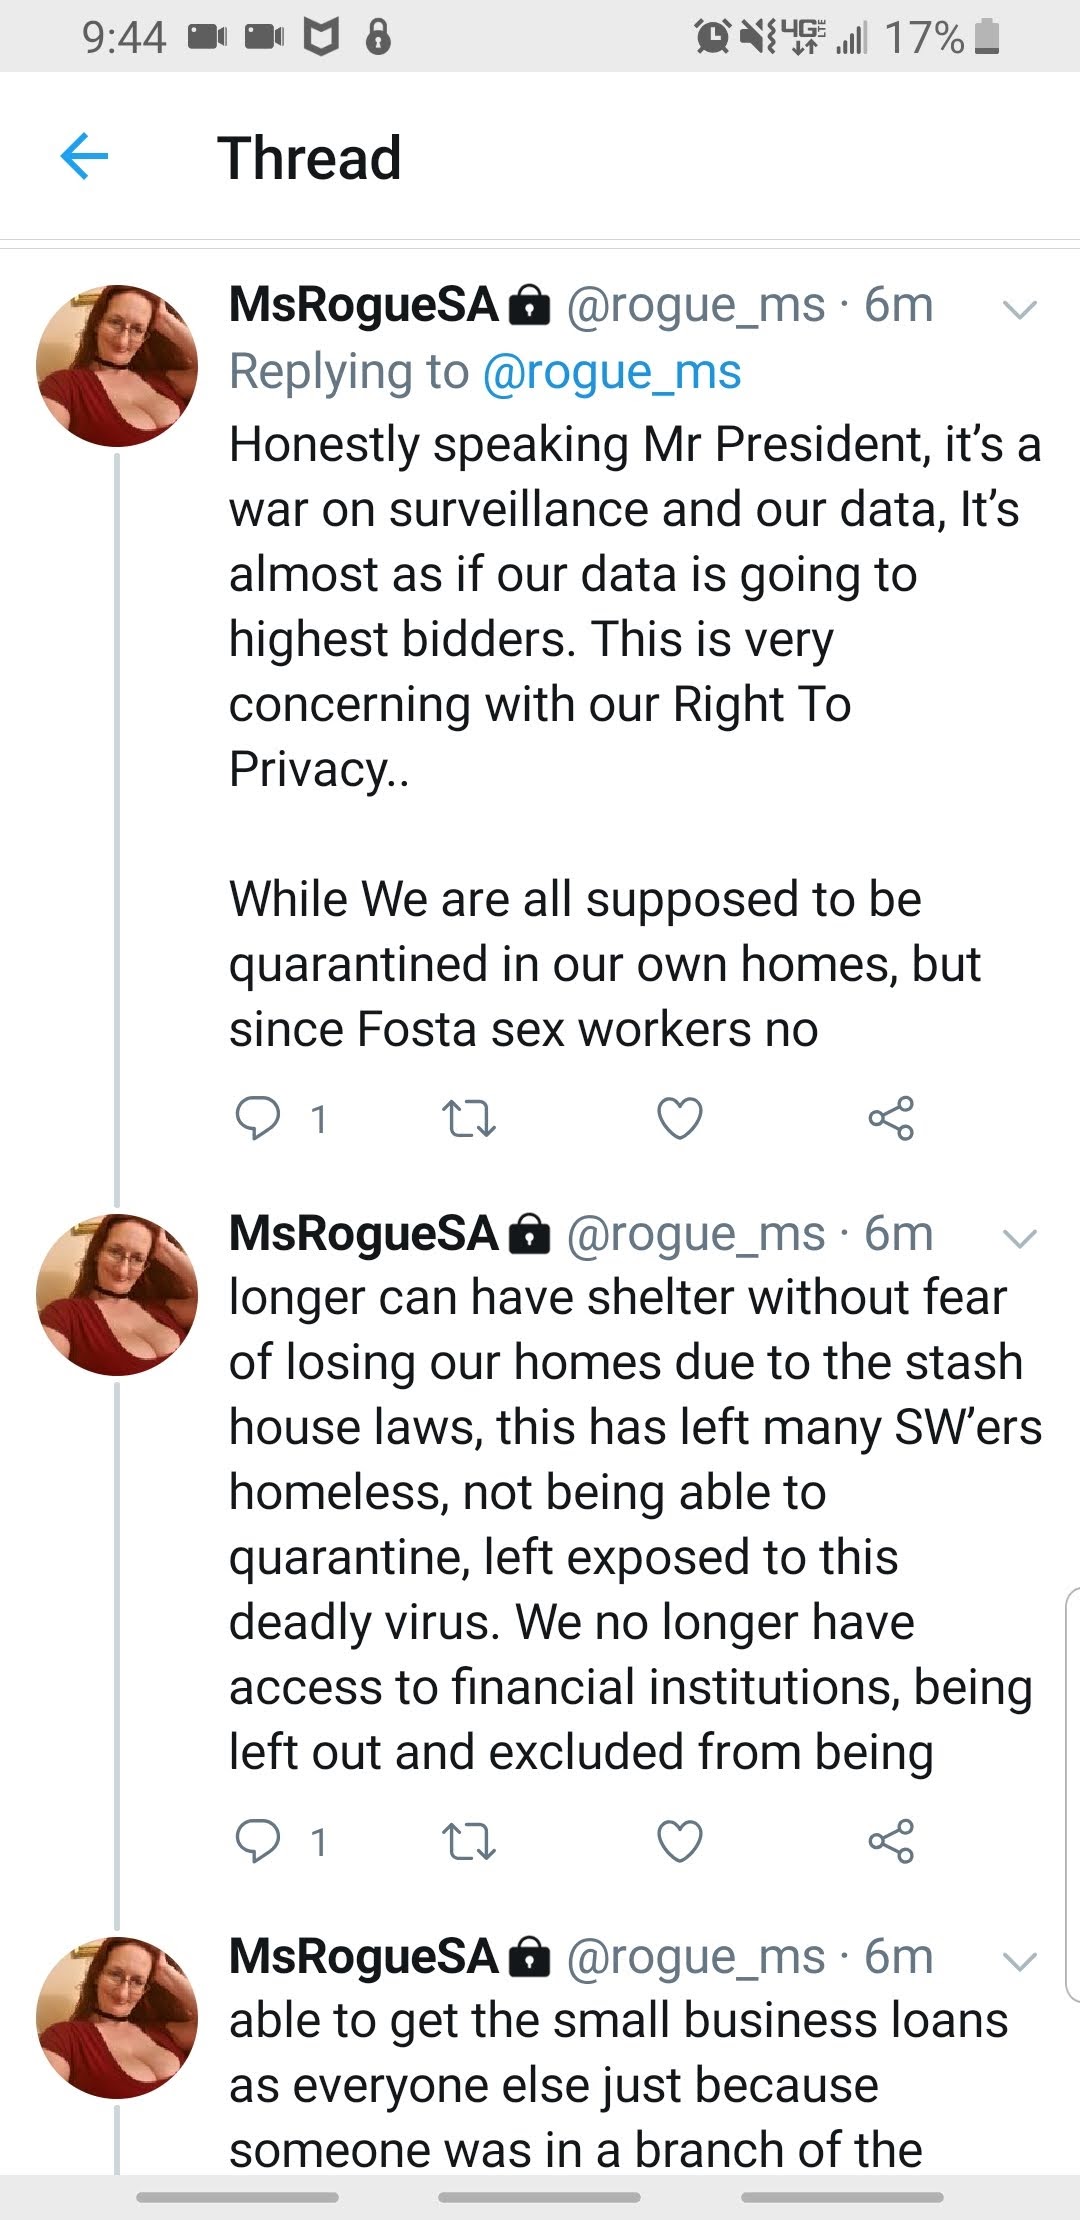Share the second tweet about quarantine

pos(891,1841)
